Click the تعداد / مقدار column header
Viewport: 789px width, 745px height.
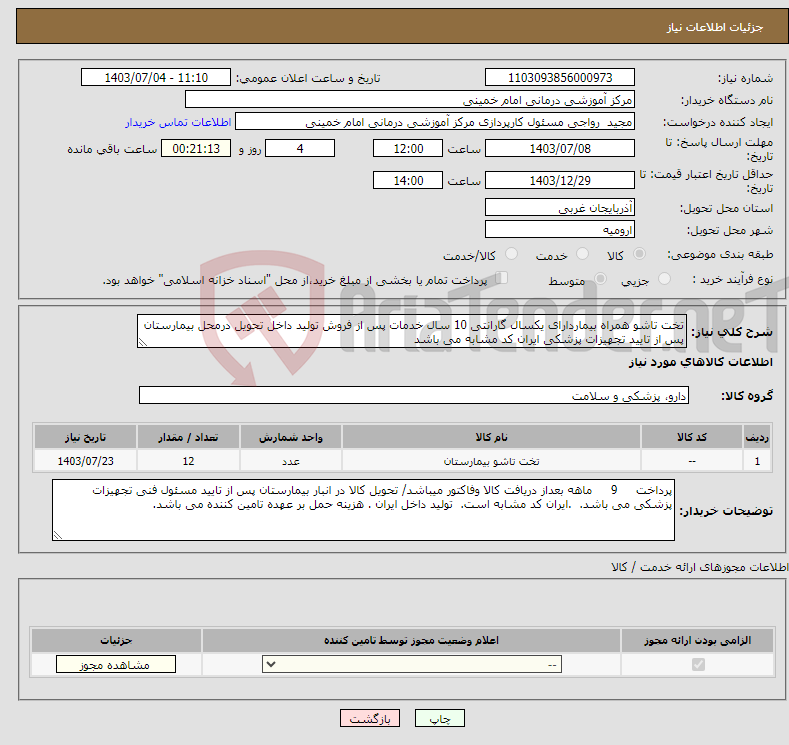point(188,437)
